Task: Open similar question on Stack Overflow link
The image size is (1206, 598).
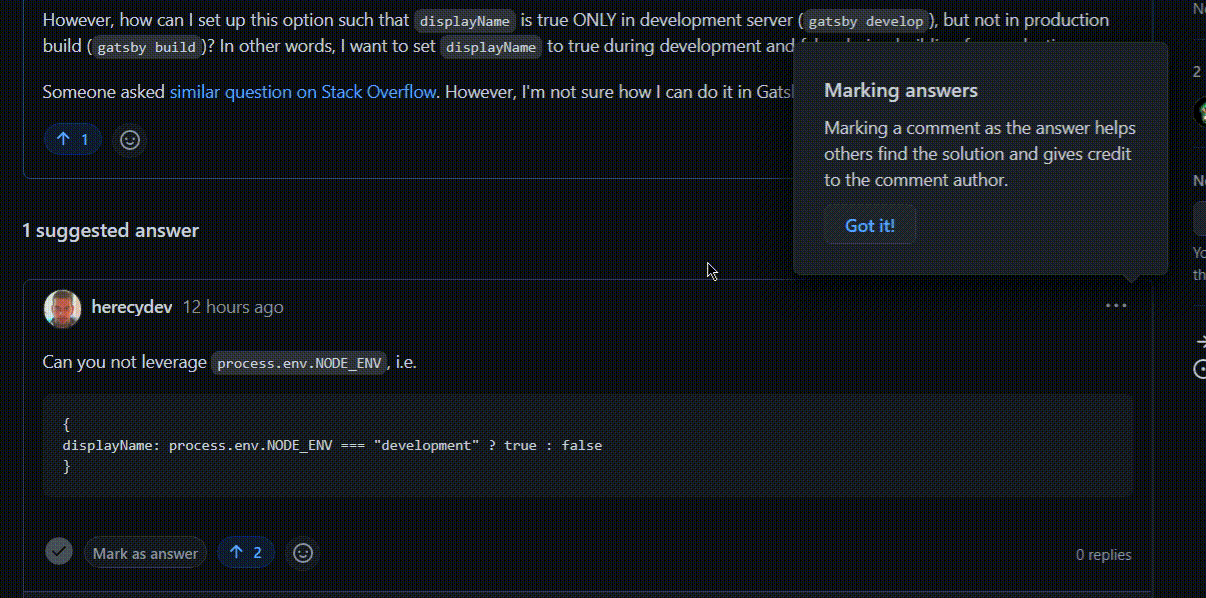Action: pos(302,92)
